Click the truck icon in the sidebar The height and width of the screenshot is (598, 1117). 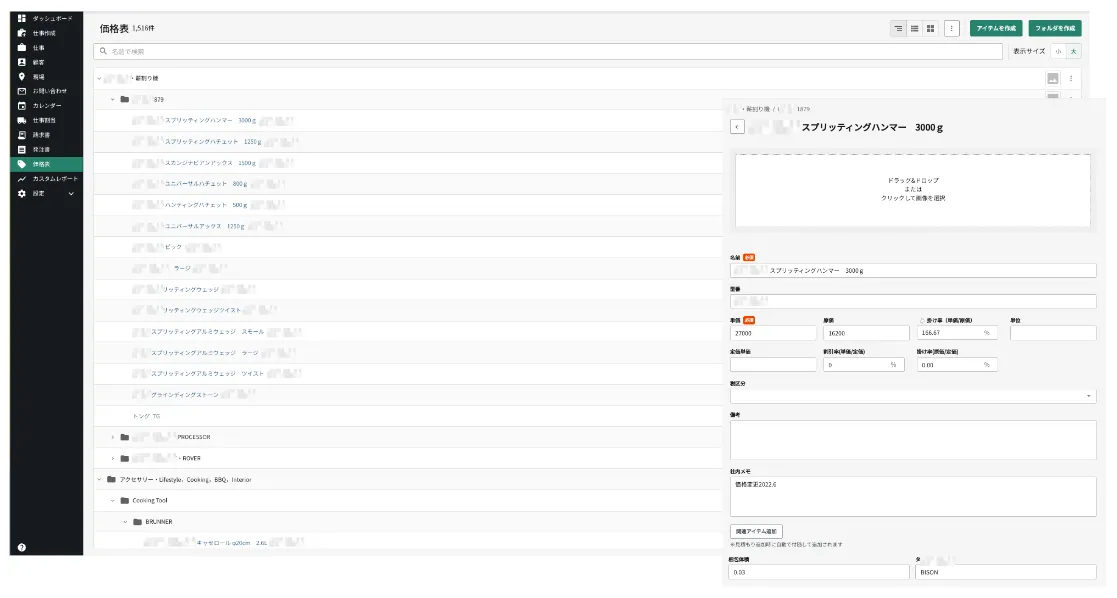21,120
